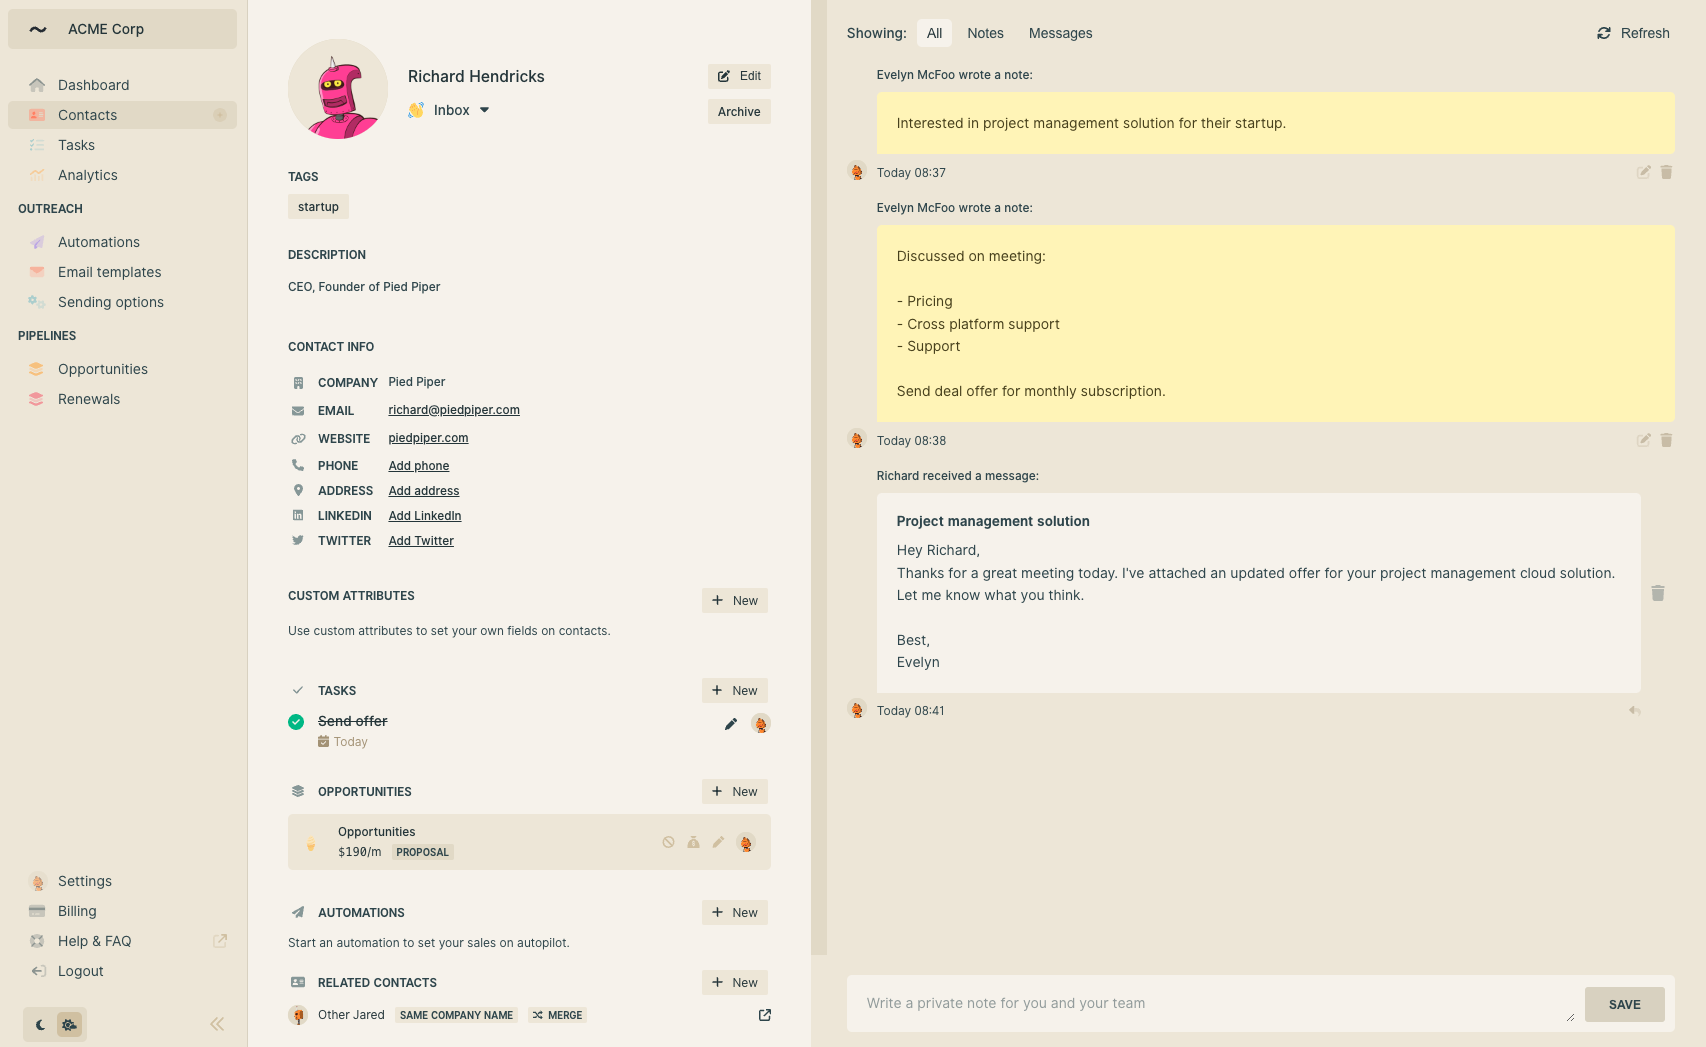Open ACME Corp workspace switcher

(x=122, y=29)
